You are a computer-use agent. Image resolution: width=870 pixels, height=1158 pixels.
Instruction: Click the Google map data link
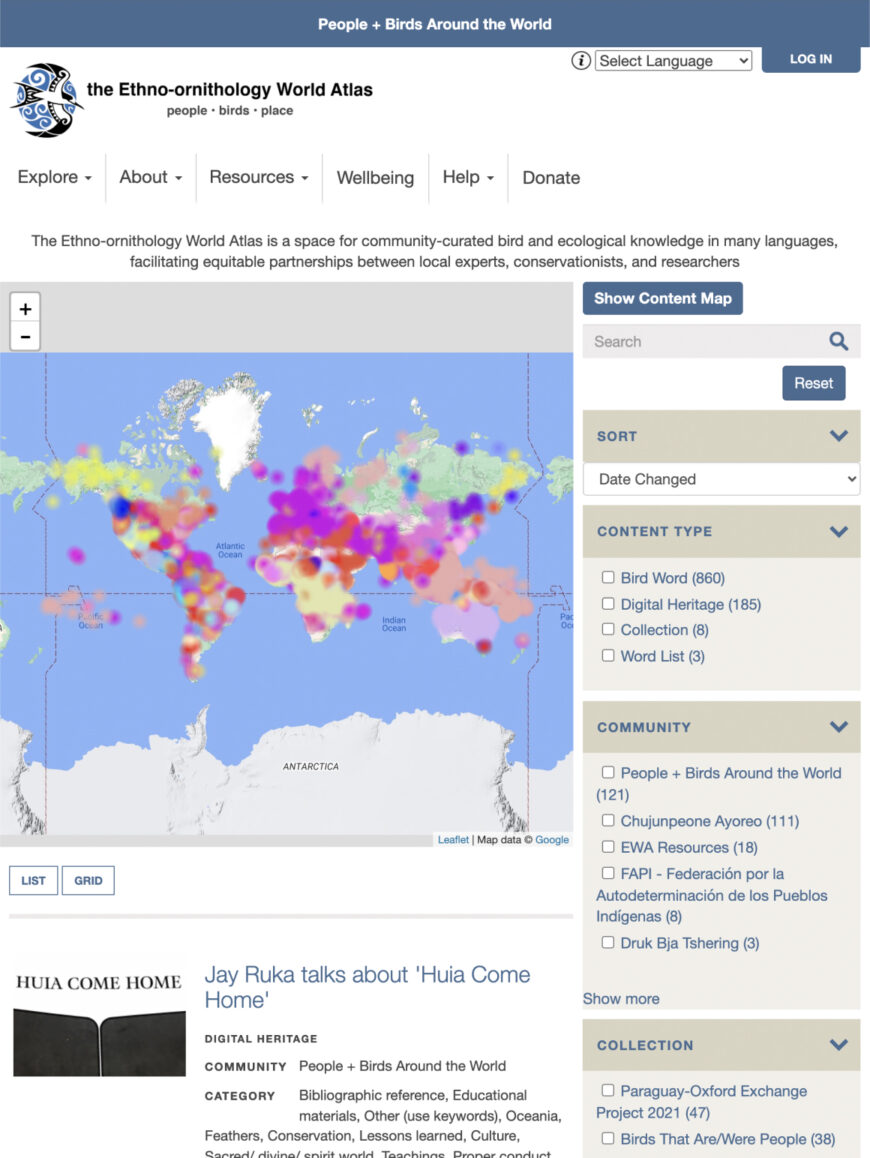click(x=552, y=839)
